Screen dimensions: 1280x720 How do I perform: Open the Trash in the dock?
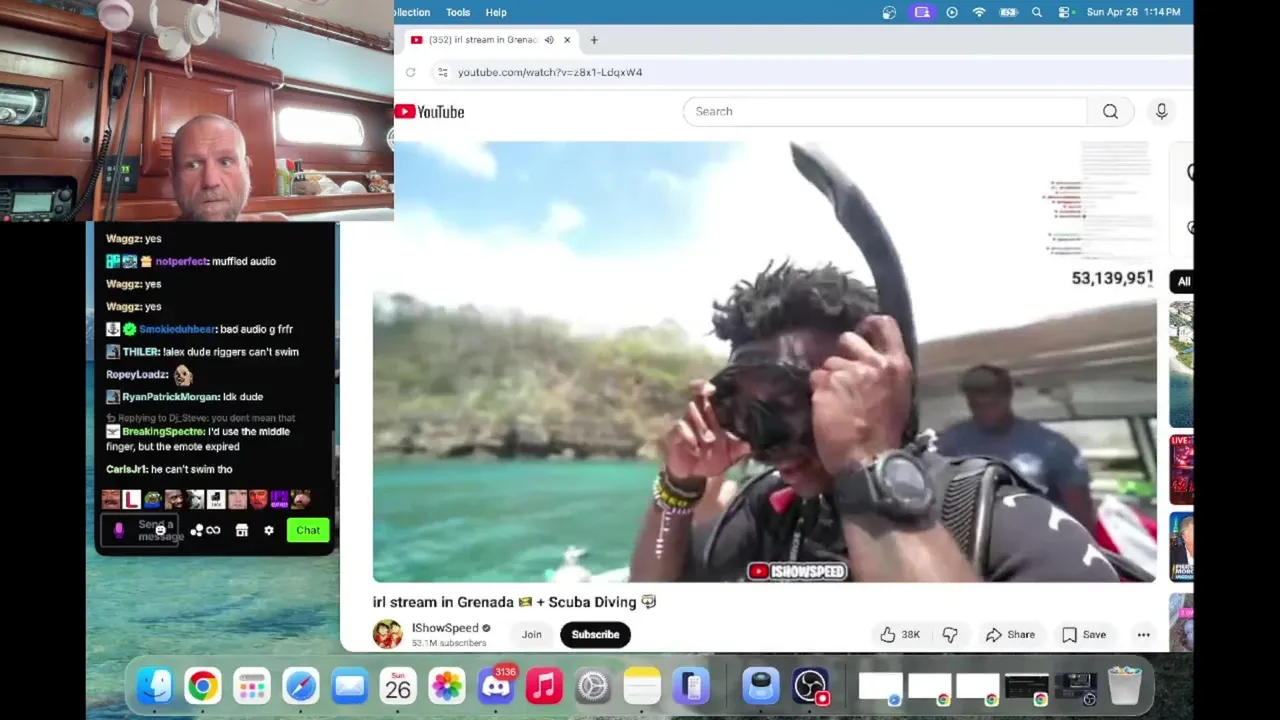click(x=1125, y=686)
